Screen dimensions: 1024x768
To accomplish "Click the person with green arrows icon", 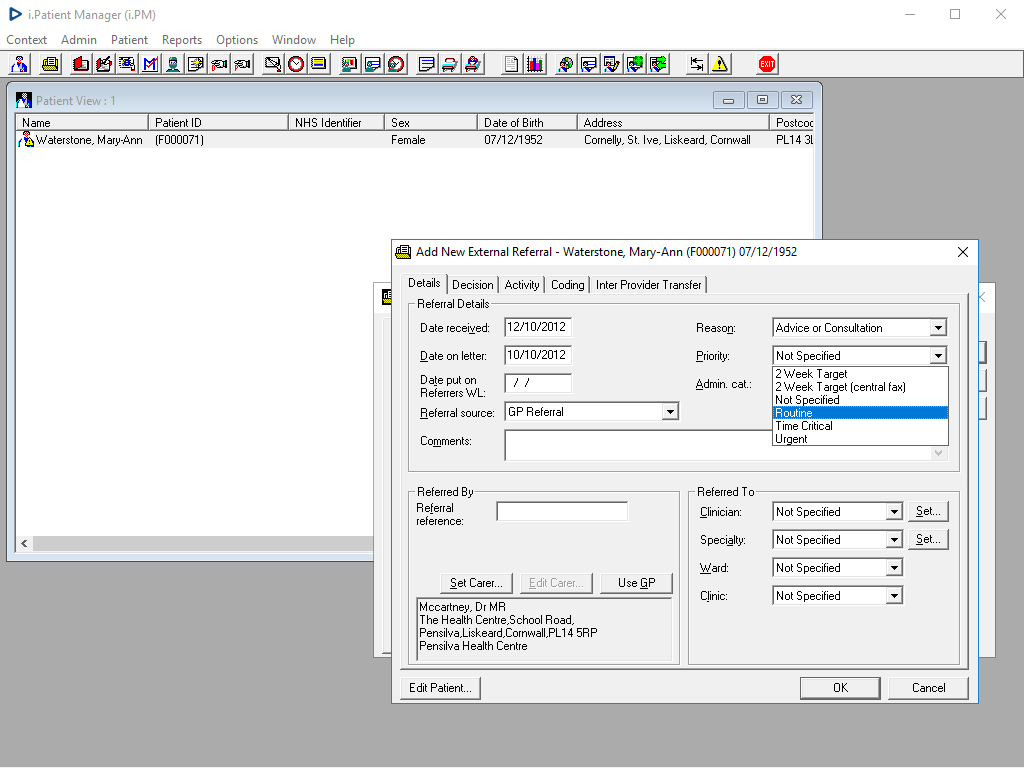I will pyautogui.click(x=658, y=64).
